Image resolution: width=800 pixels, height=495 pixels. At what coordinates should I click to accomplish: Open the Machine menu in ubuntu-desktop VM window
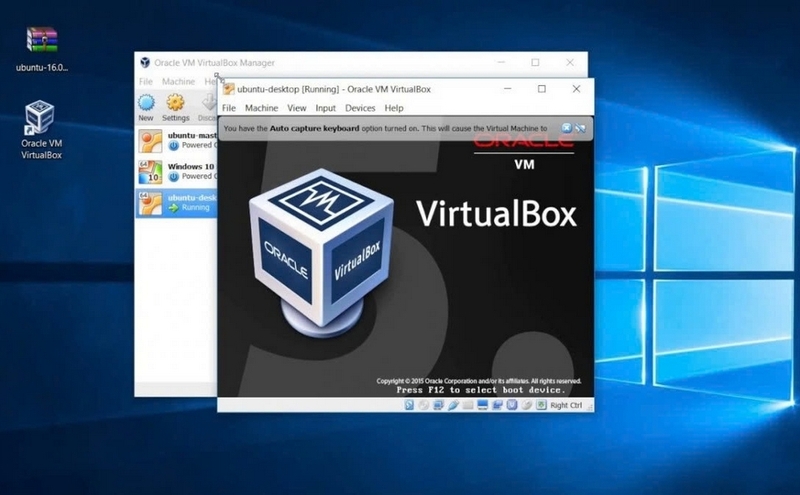tap(261, 108)
